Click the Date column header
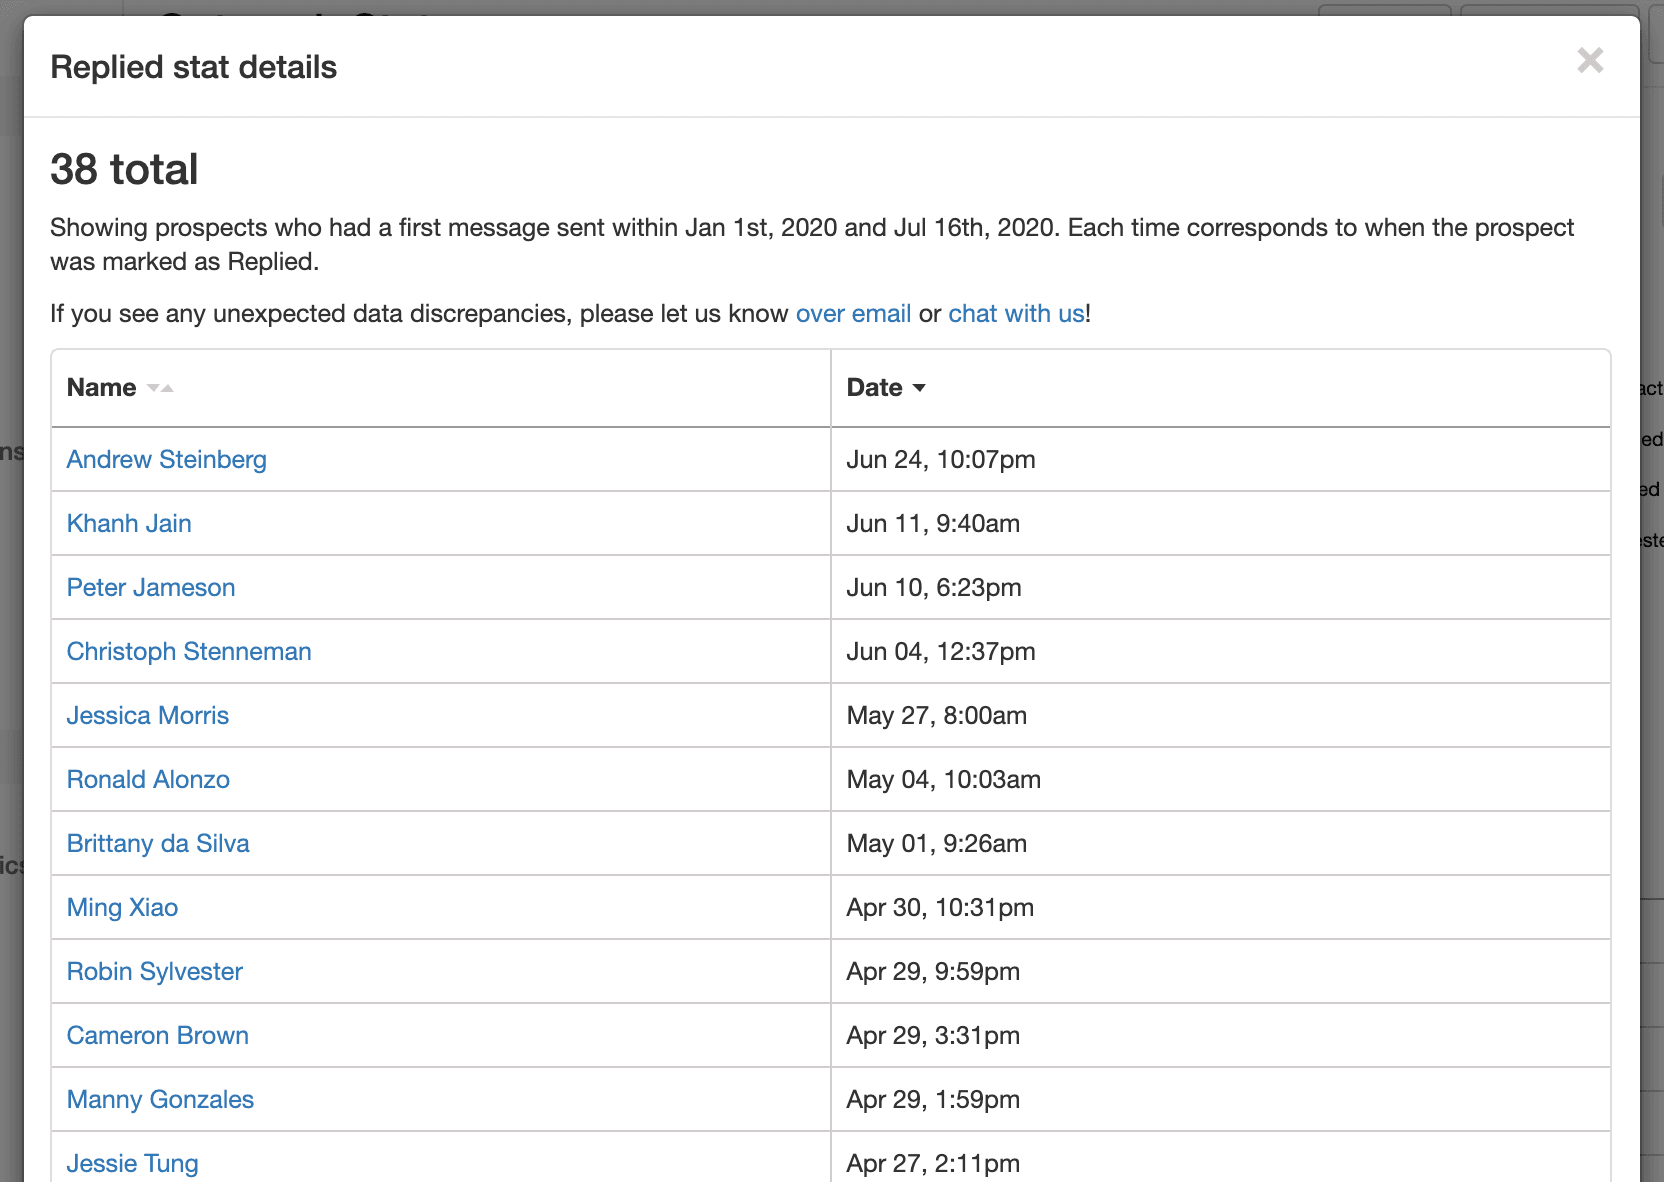The height and width of the screenshot is (1182, 1664). coord(875,387)
